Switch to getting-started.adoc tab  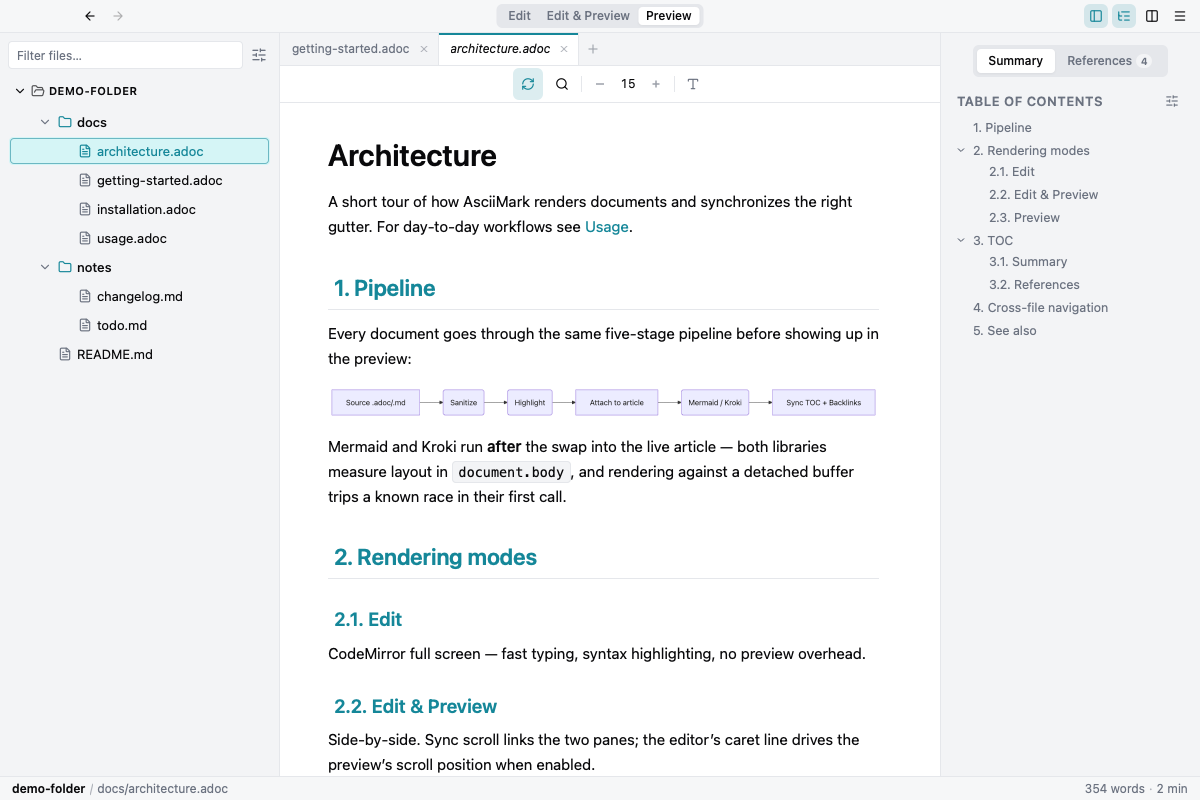point(350,49)
